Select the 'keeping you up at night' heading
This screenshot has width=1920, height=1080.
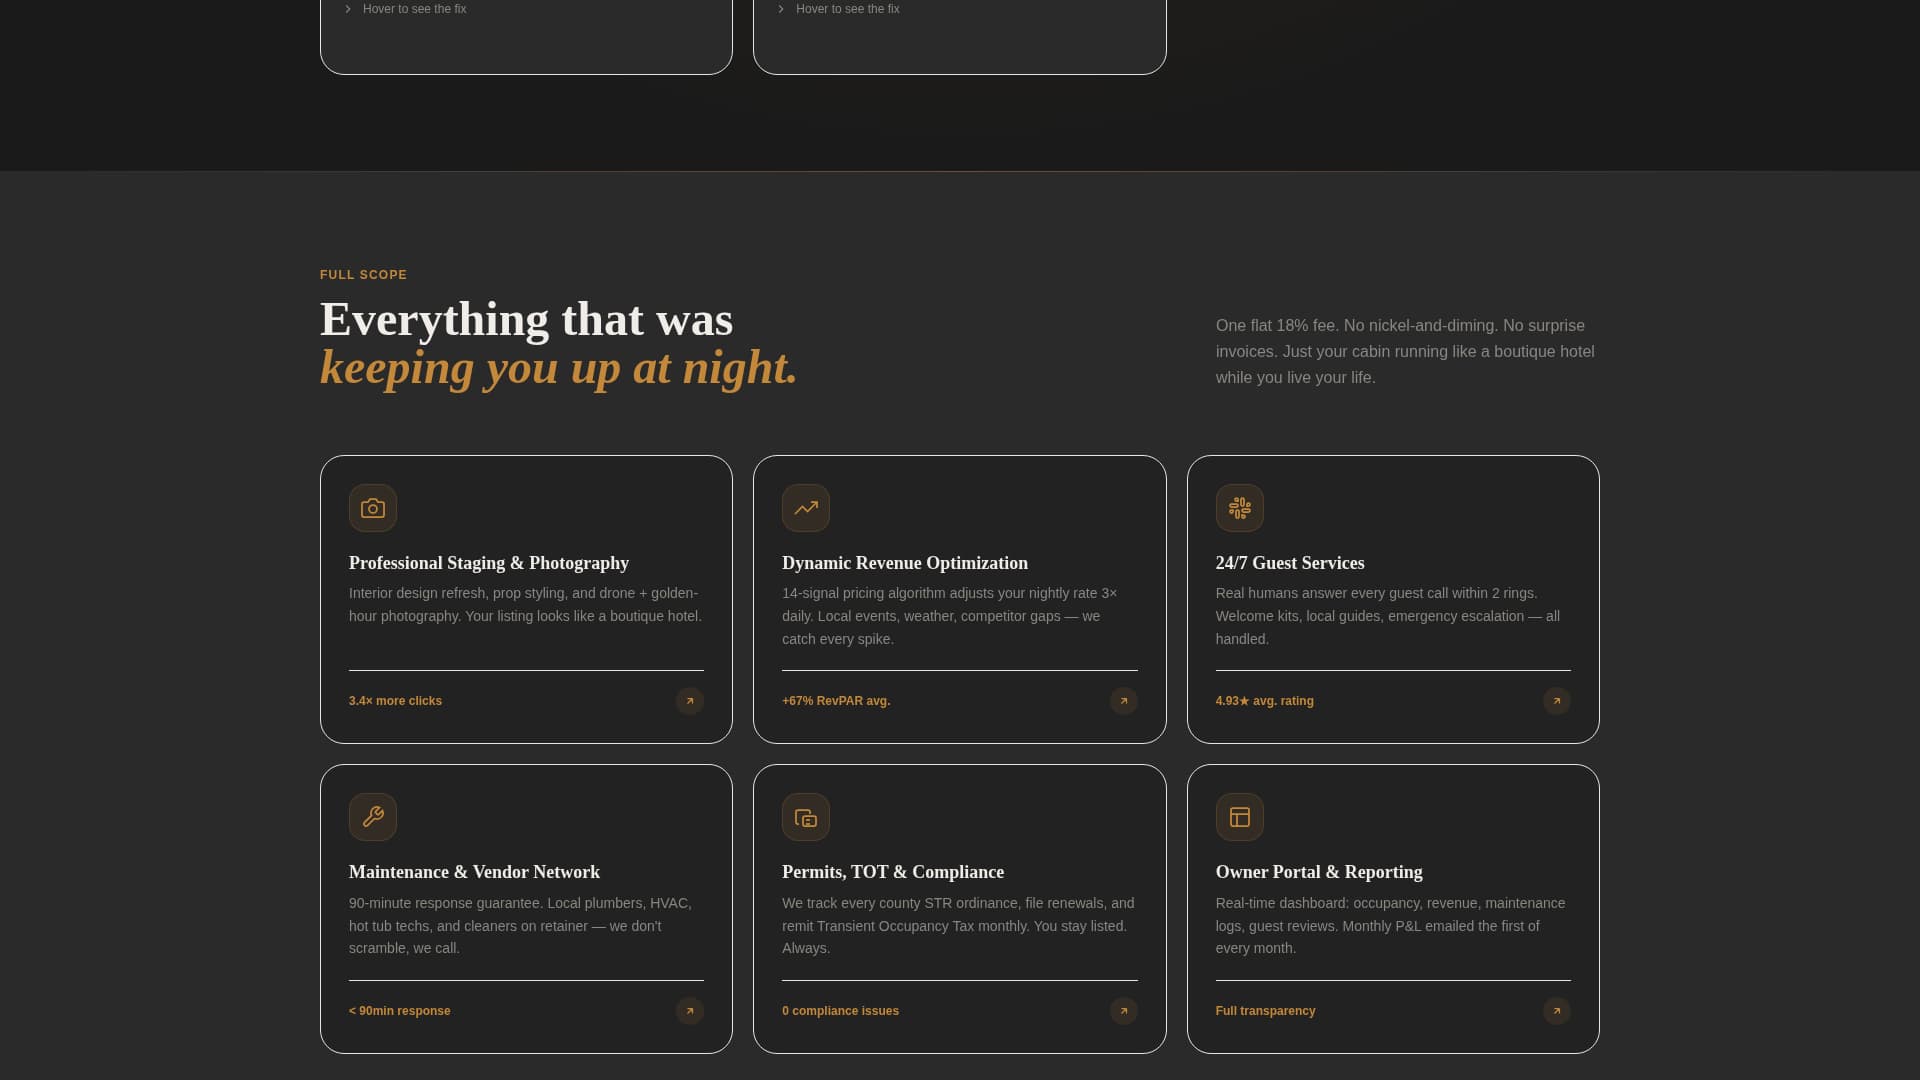click(557, 367)
